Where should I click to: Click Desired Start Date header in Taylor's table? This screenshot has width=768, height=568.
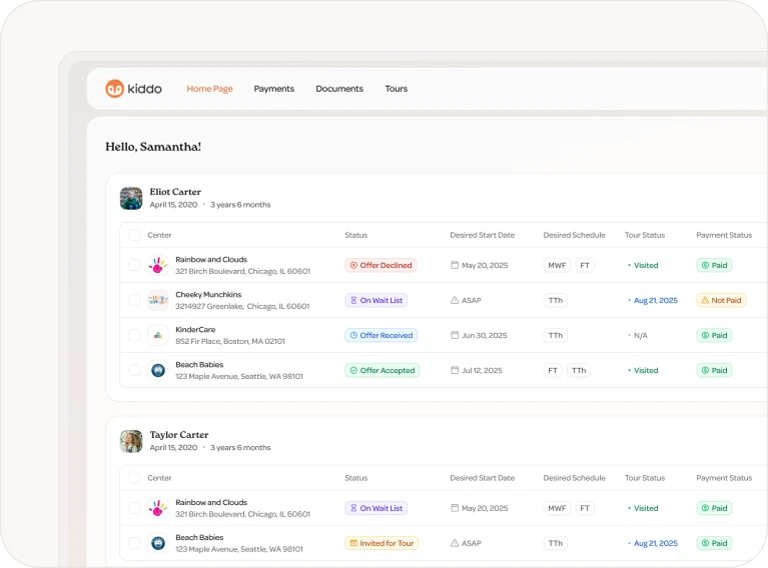coord(482,478)
